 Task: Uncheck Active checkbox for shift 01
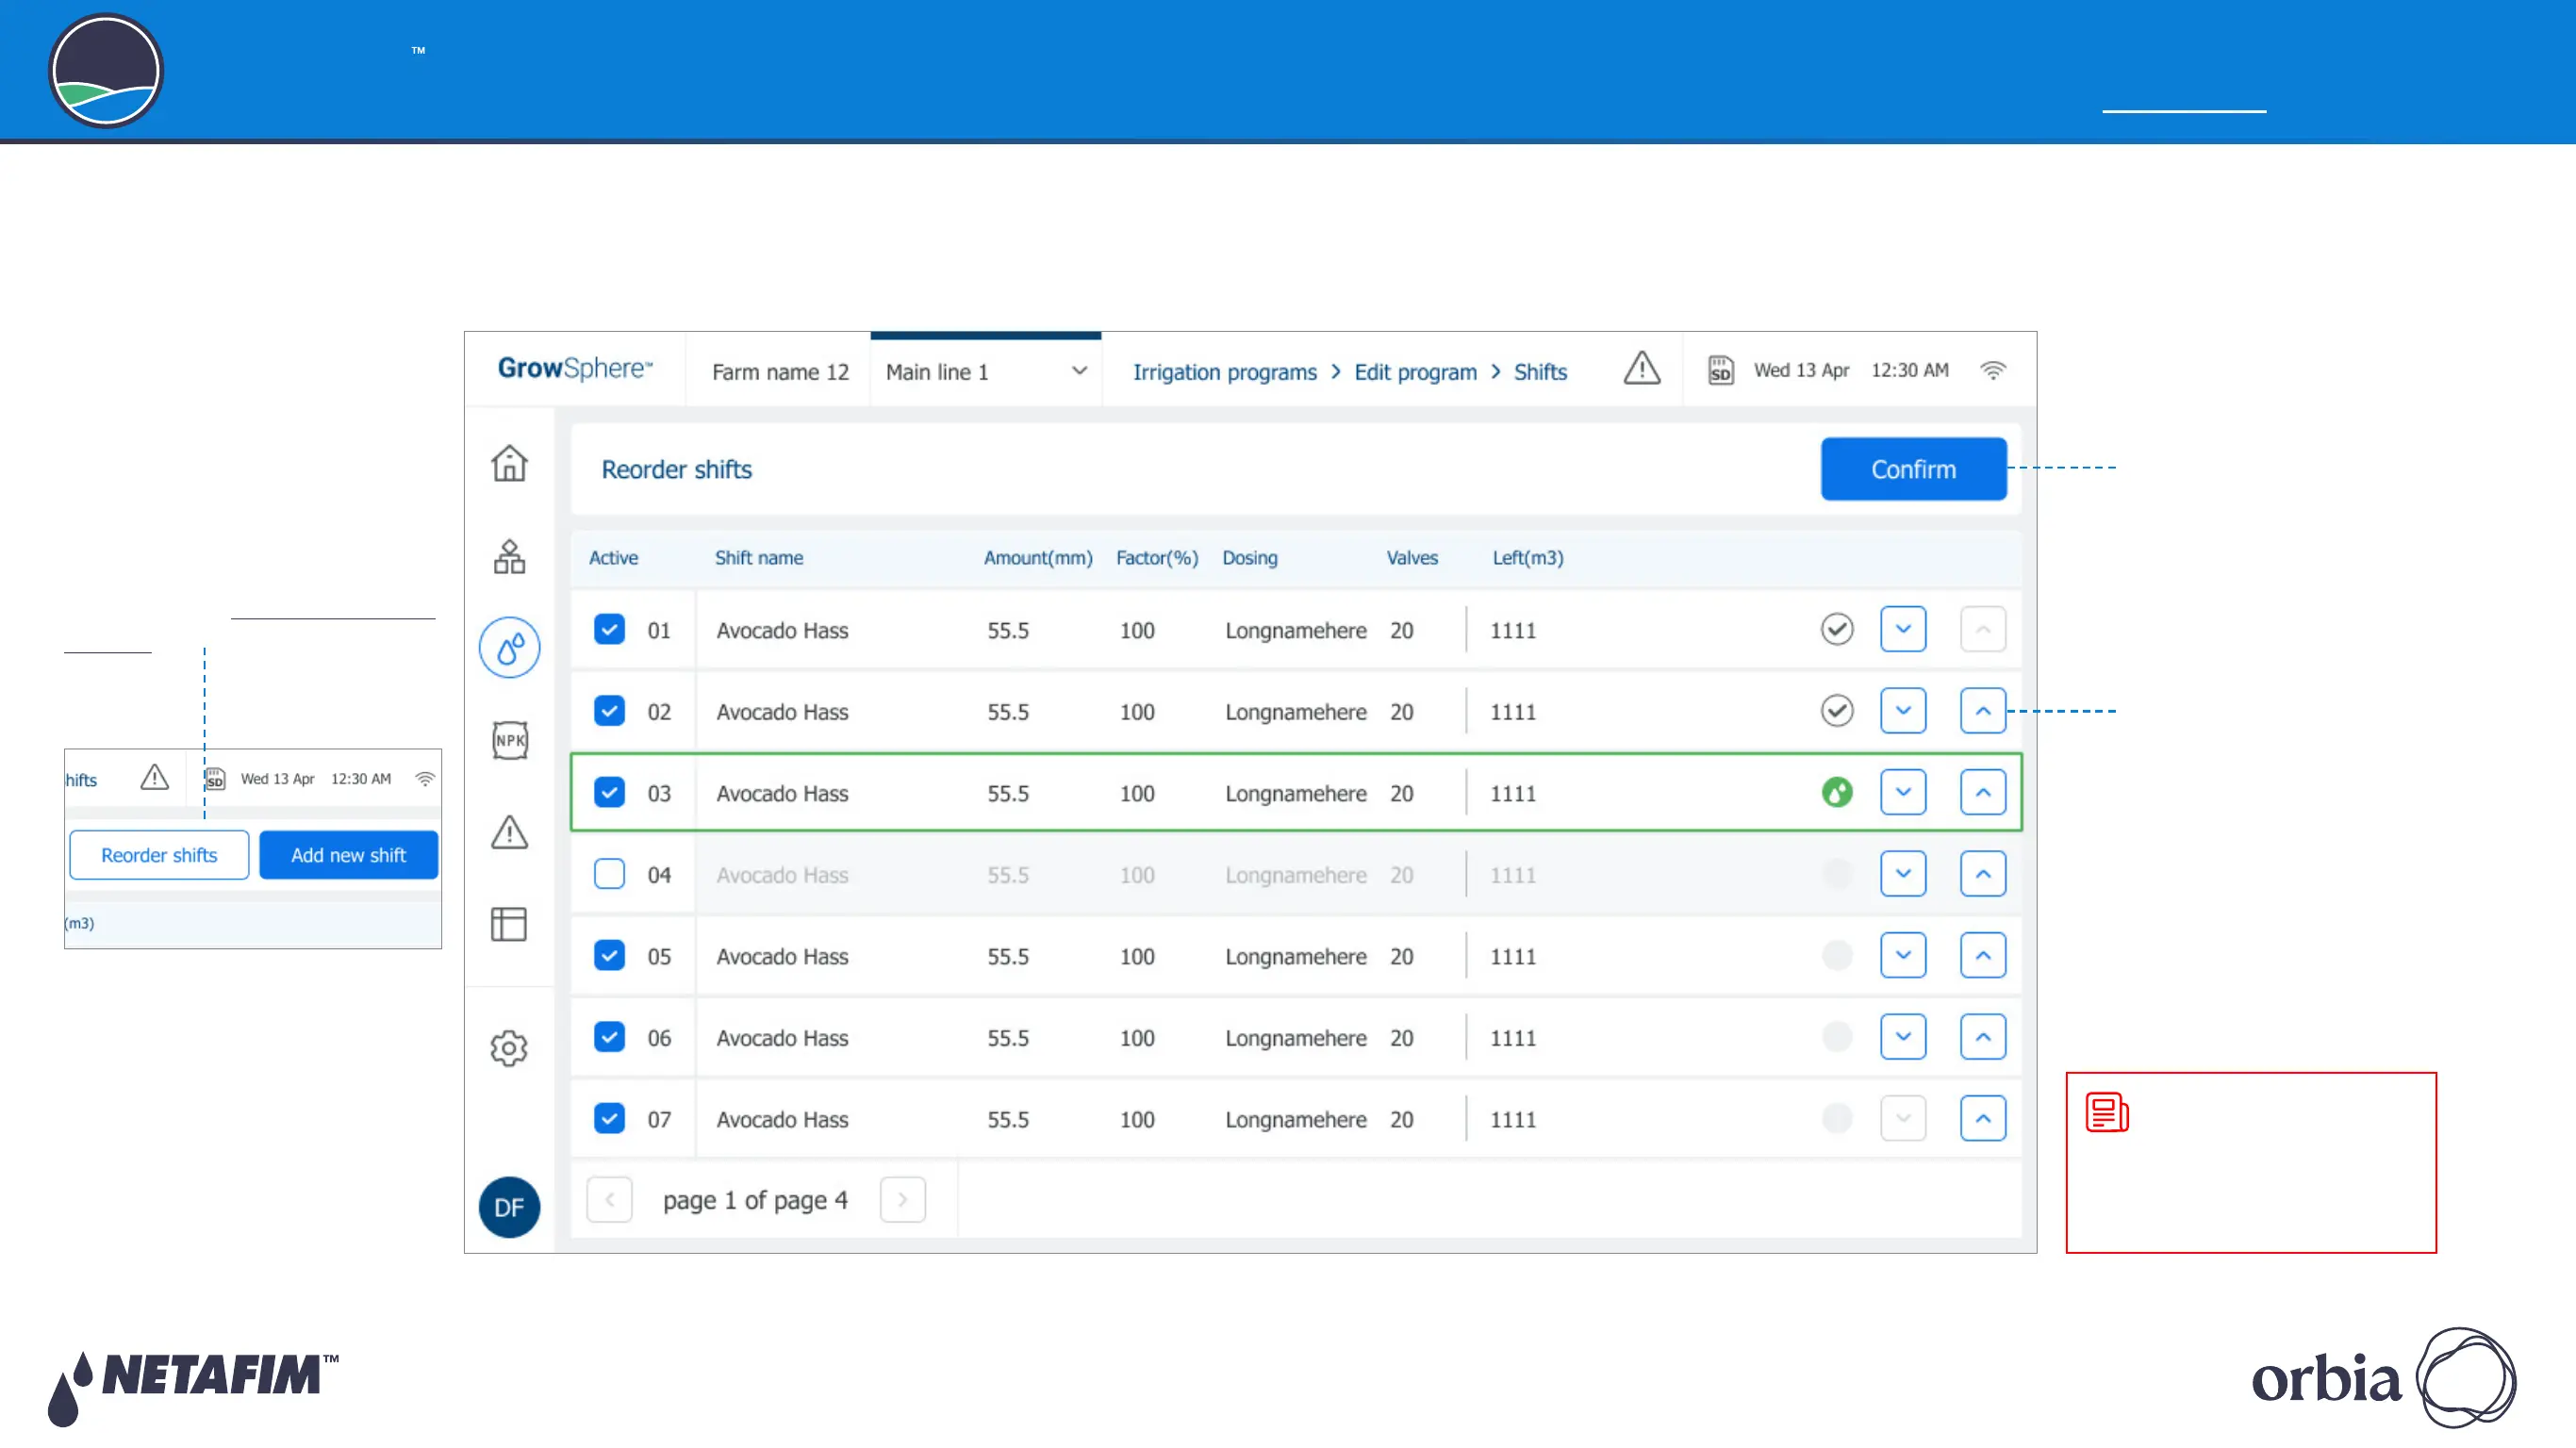(609, 629)
